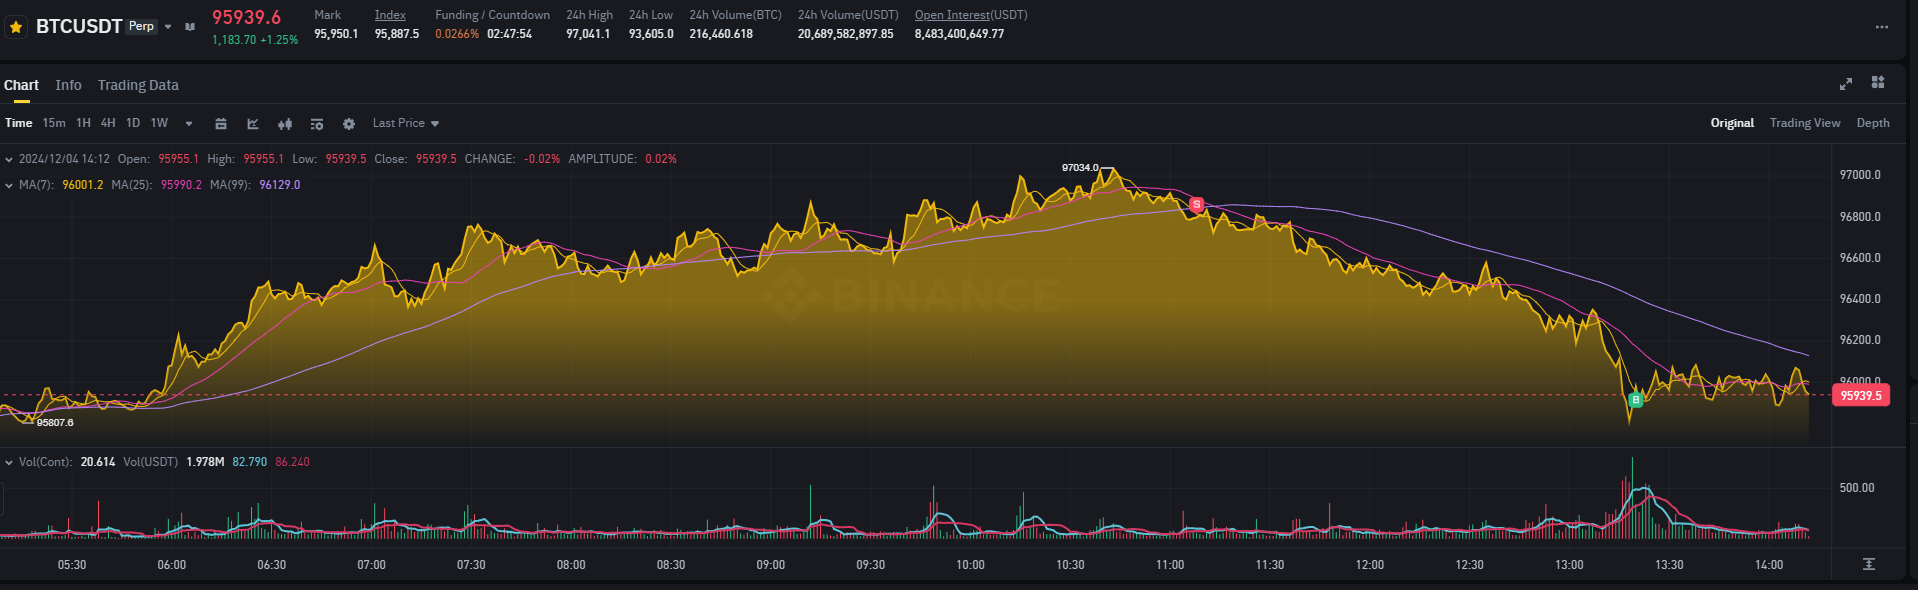Switch chart to Trading View mode
The width and height of the screenshot is (1918, 590).
[x=1804, y=123]
